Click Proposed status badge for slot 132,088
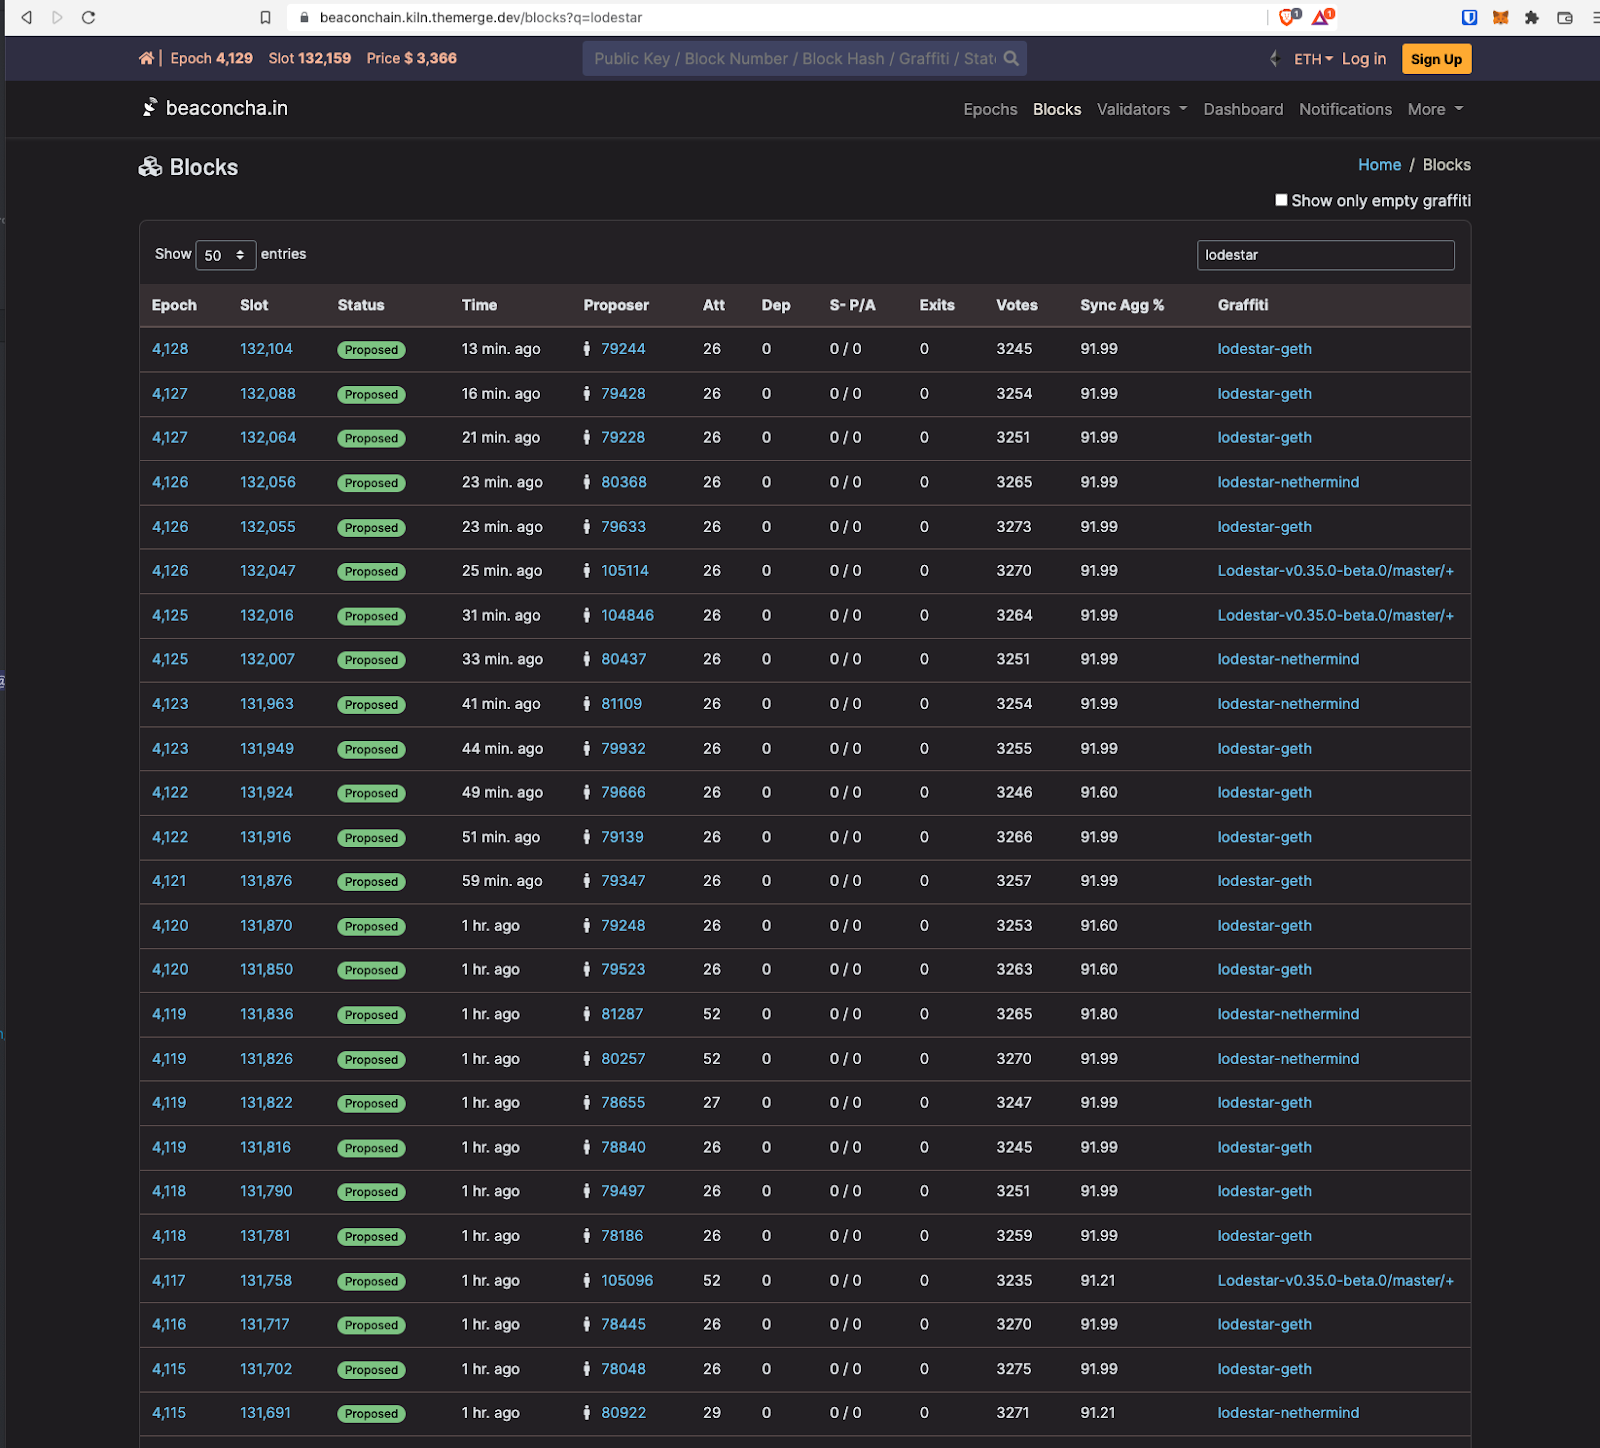Screen dimensions: 1600x1448 pos(371,394)
